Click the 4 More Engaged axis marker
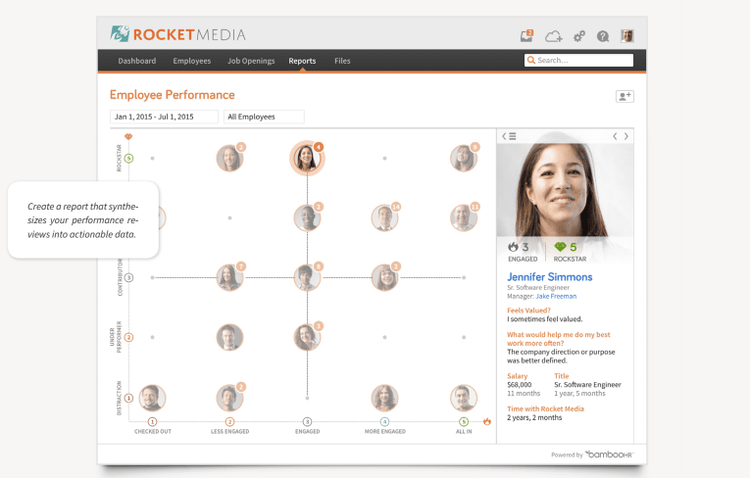 (x=385, y=422)
